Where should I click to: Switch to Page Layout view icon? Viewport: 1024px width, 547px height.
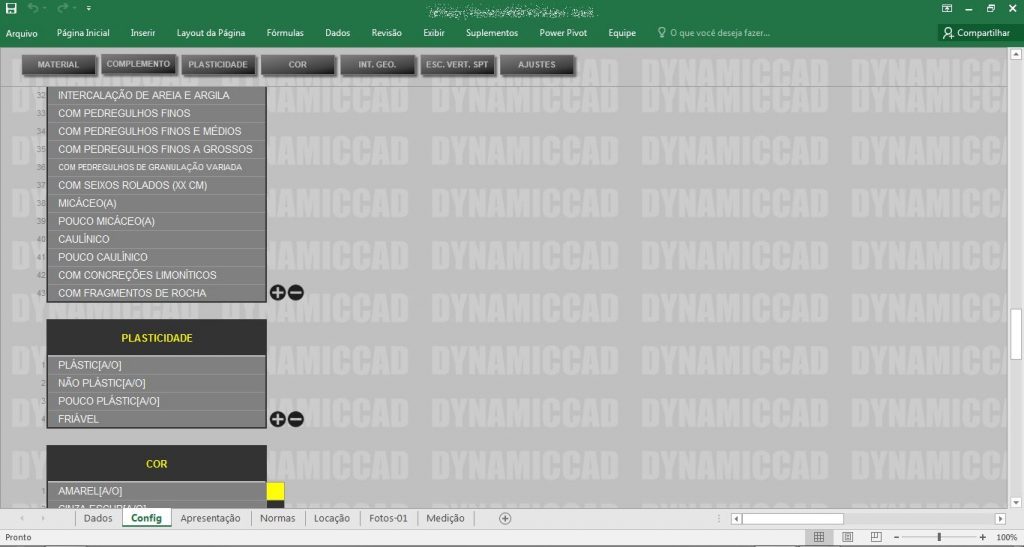tap(847, 537)
